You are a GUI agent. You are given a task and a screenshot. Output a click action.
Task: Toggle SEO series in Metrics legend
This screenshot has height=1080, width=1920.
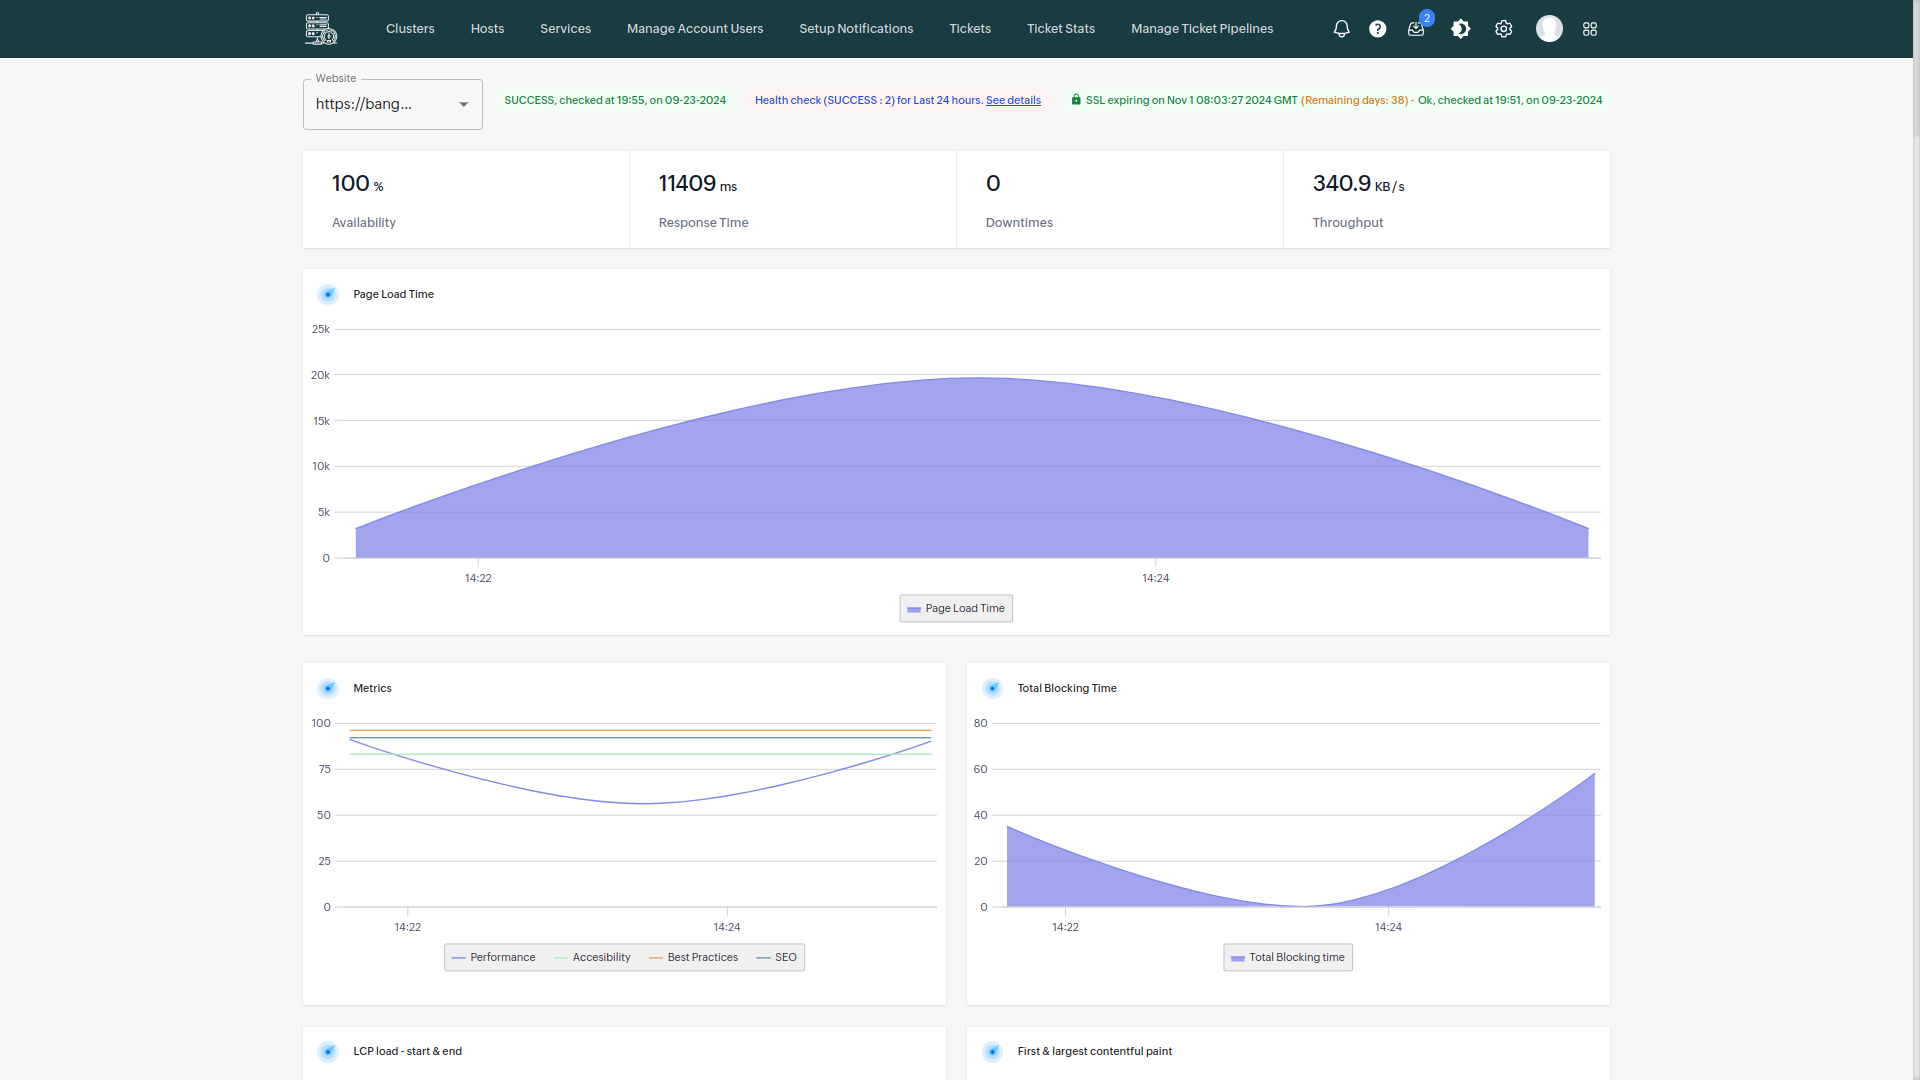click(777, 957)
